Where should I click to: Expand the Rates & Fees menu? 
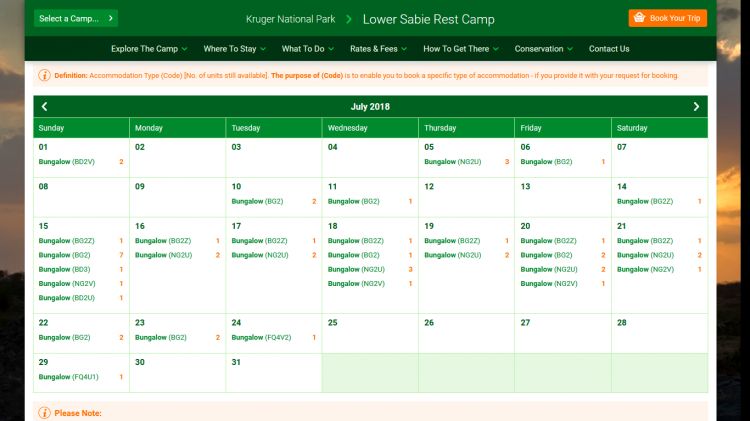click(x=378, y=49)
